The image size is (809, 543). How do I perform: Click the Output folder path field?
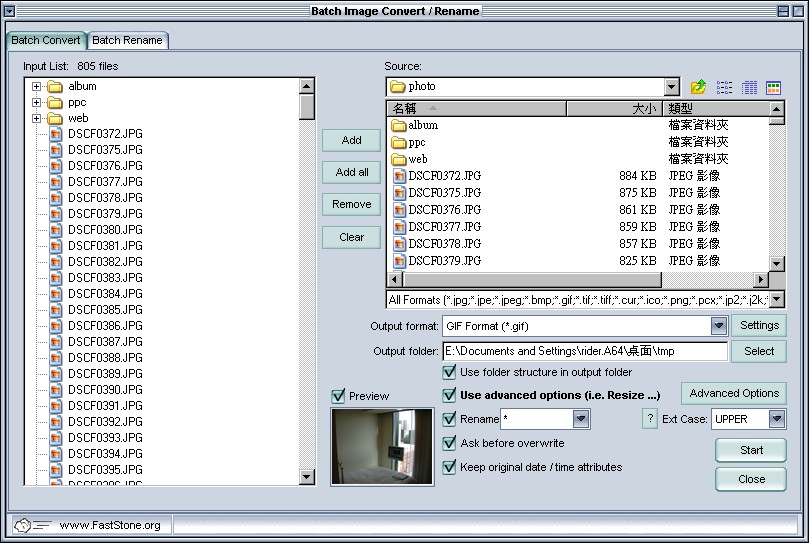pyautogui.click(x=584, y=351)
